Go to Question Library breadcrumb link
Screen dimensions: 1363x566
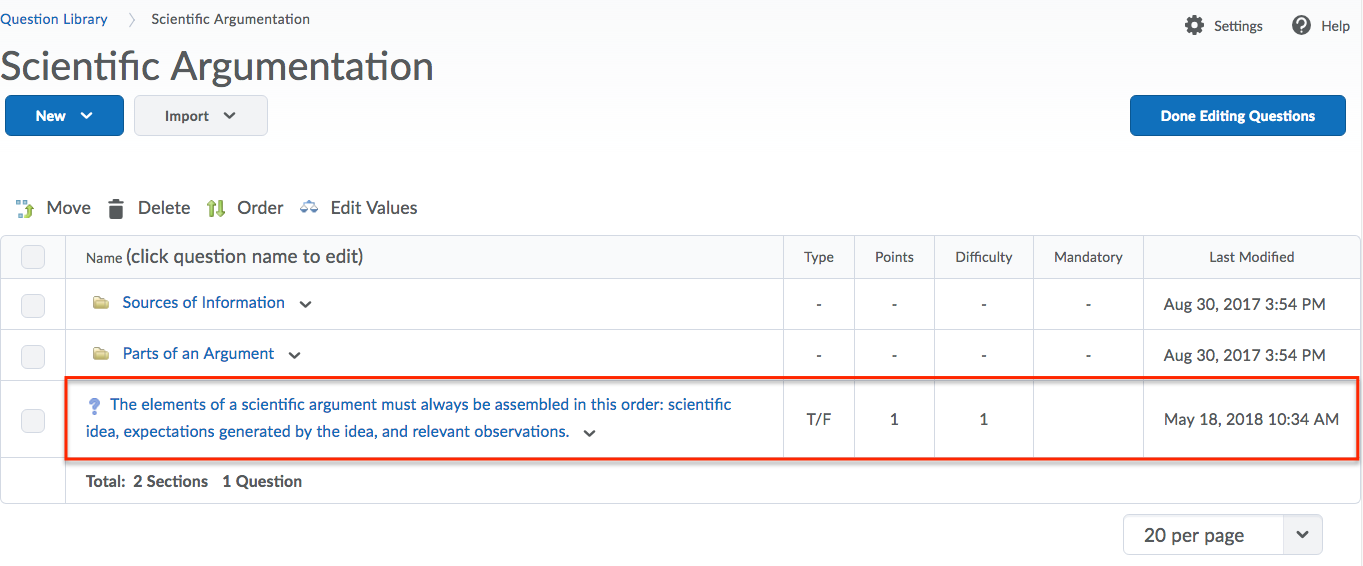pyautogui.click(x=54, y=19)
